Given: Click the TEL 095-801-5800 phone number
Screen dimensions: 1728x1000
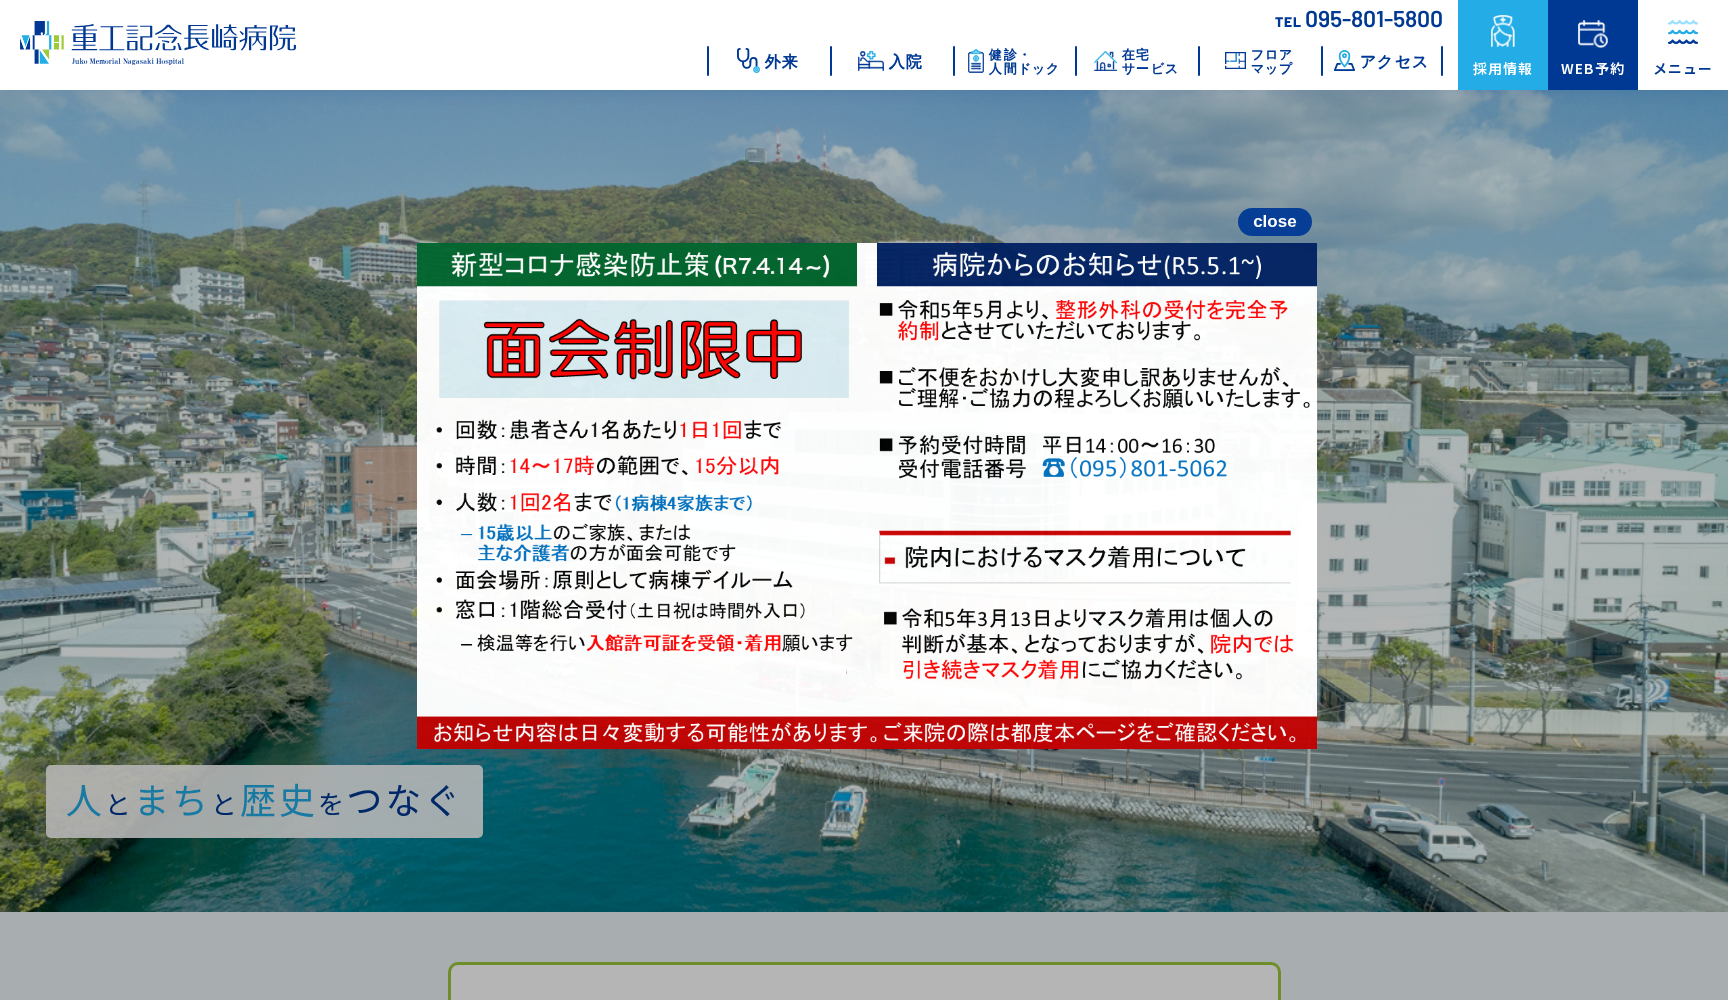Looking at the screenshot, I should pos(1358,18).
